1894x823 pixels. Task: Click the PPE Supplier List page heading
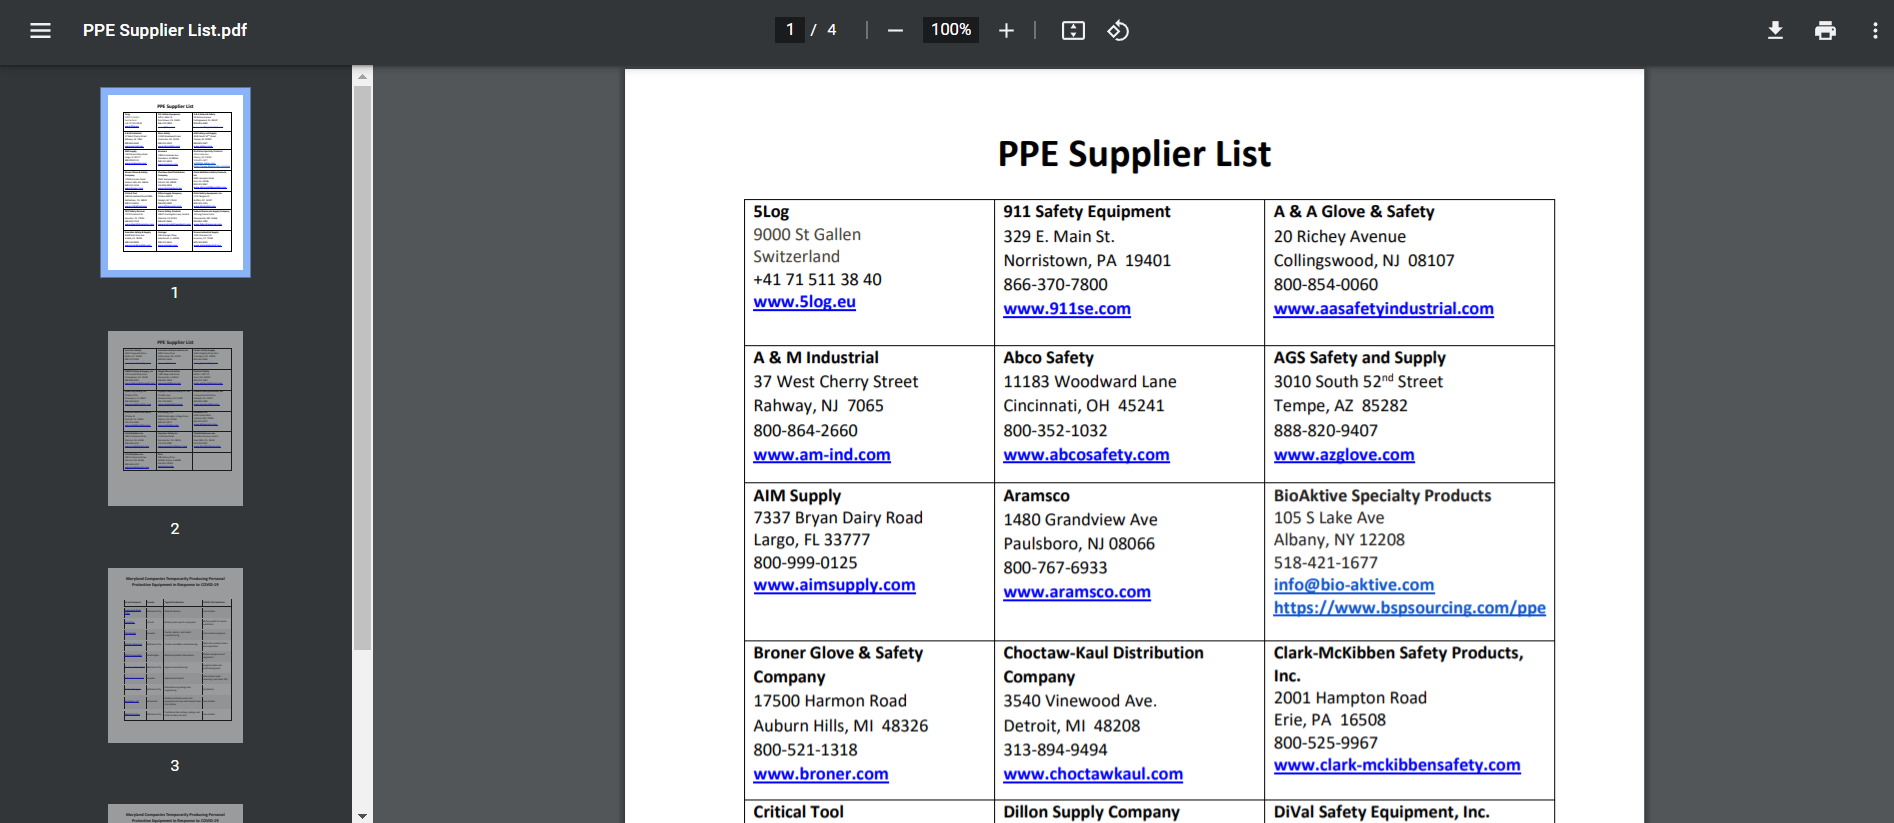tap(1134, 154)
